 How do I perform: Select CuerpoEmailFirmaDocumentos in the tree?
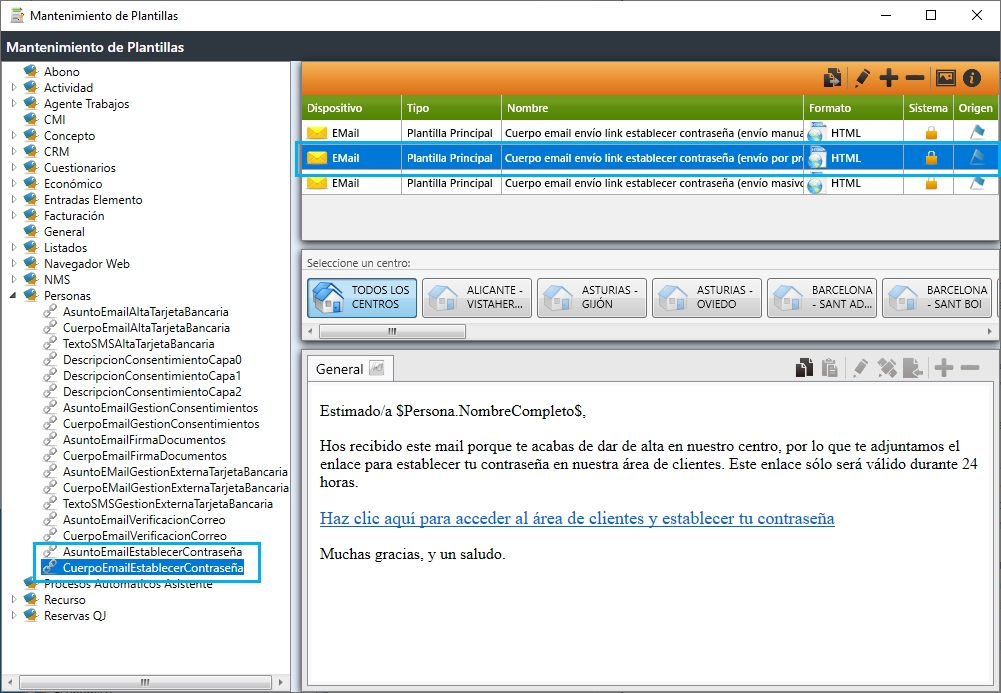coord(144,456)
